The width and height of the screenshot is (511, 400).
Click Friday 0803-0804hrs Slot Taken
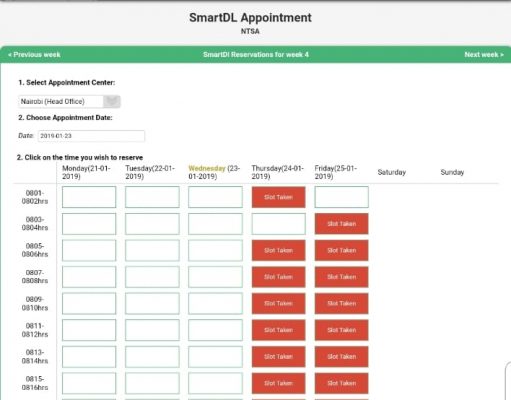point(342,224)
